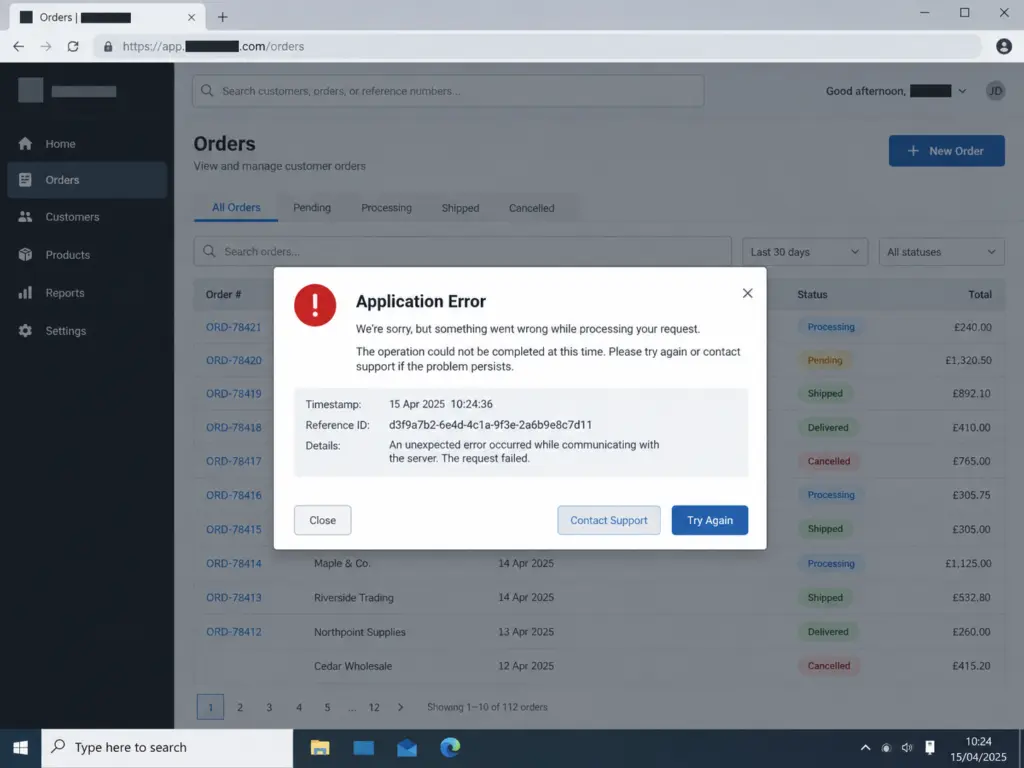
Task: Click the Home icon in sidebar
Action: (x=25, y=144)
